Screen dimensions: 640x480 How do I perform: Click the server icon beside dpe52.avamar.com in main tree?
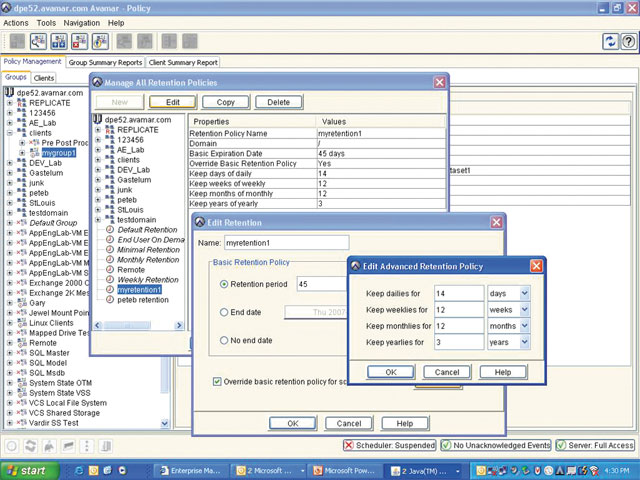point(9,93)
